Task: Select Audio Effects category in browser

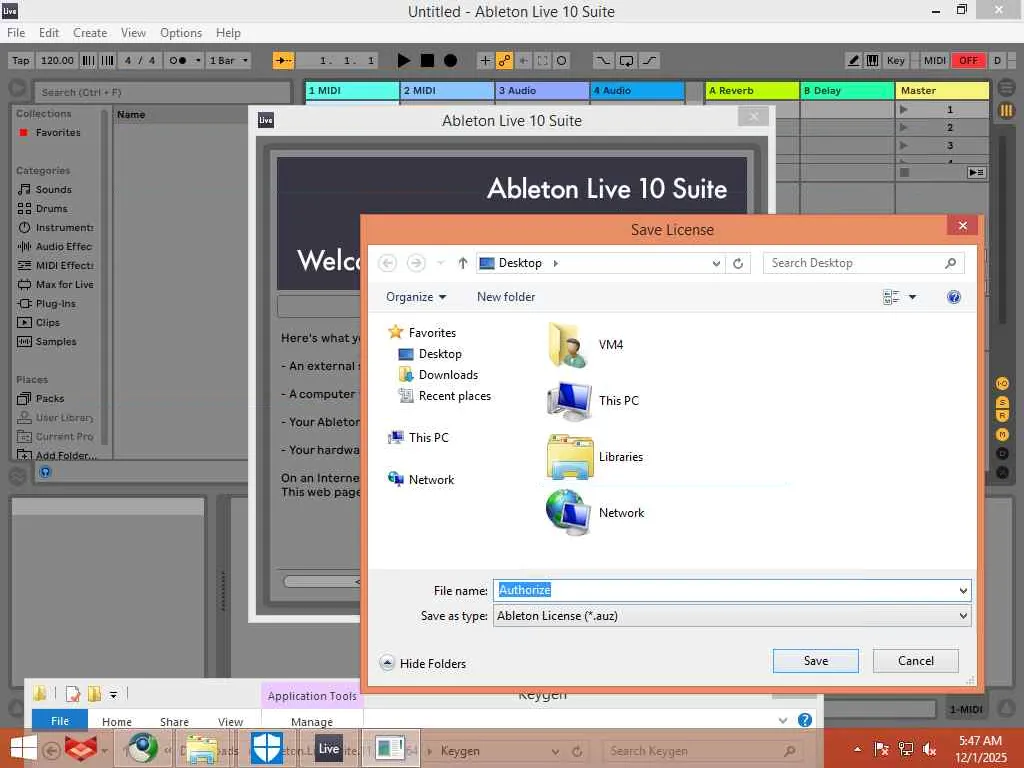Action: (63, 246)
